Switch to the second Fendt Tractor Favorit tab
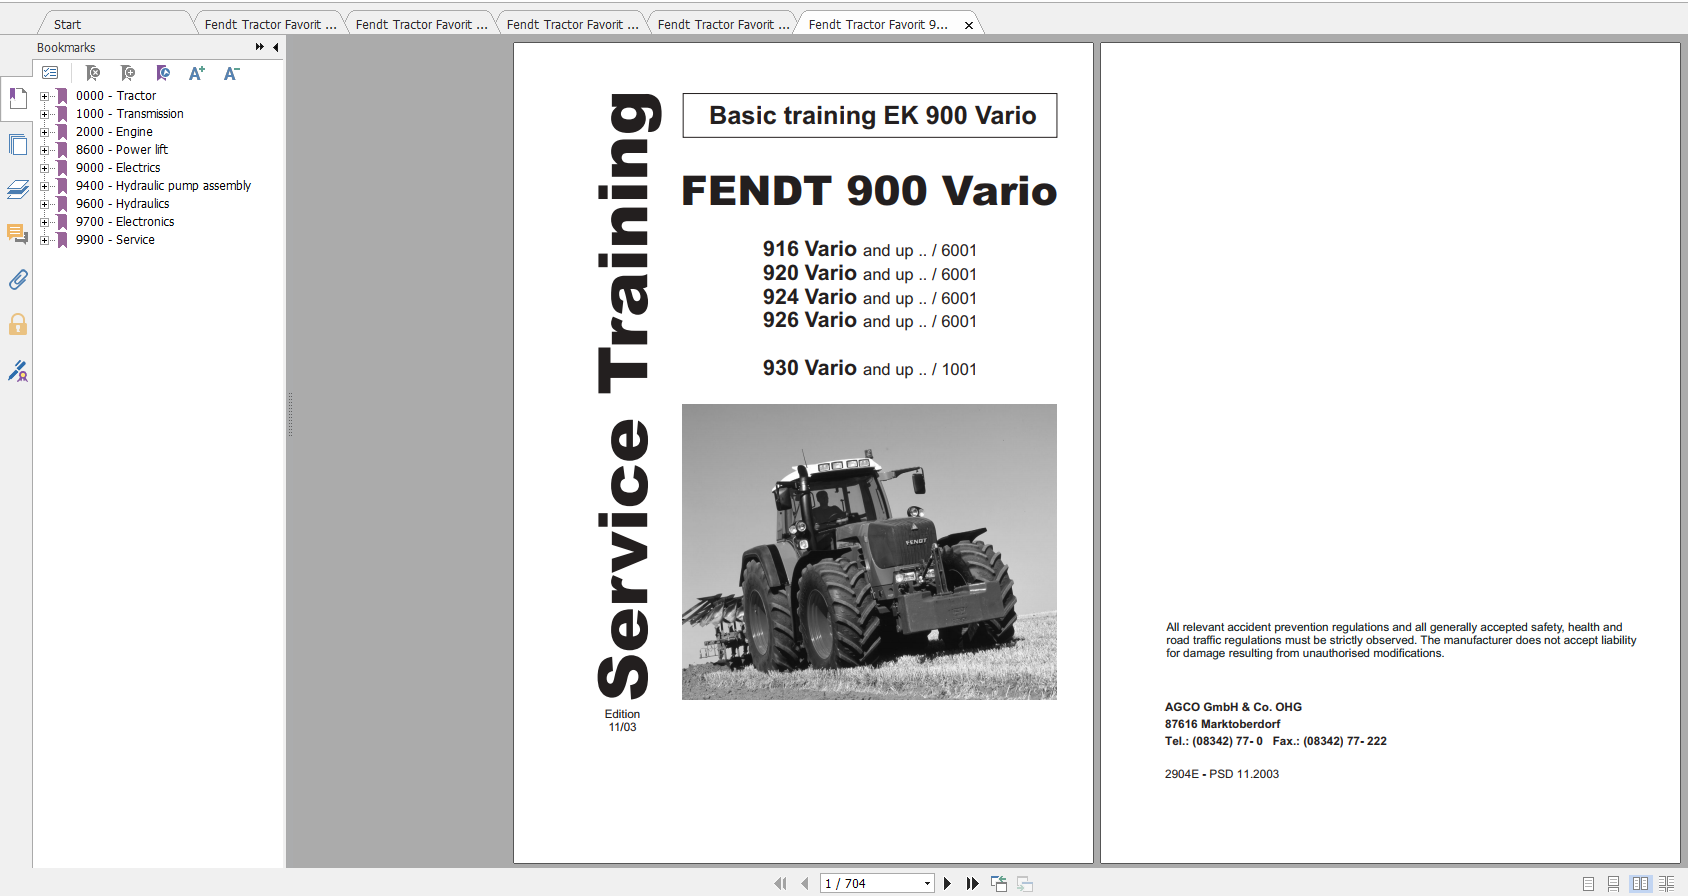This screenshot has height=896, width=1688. (421, 24)
